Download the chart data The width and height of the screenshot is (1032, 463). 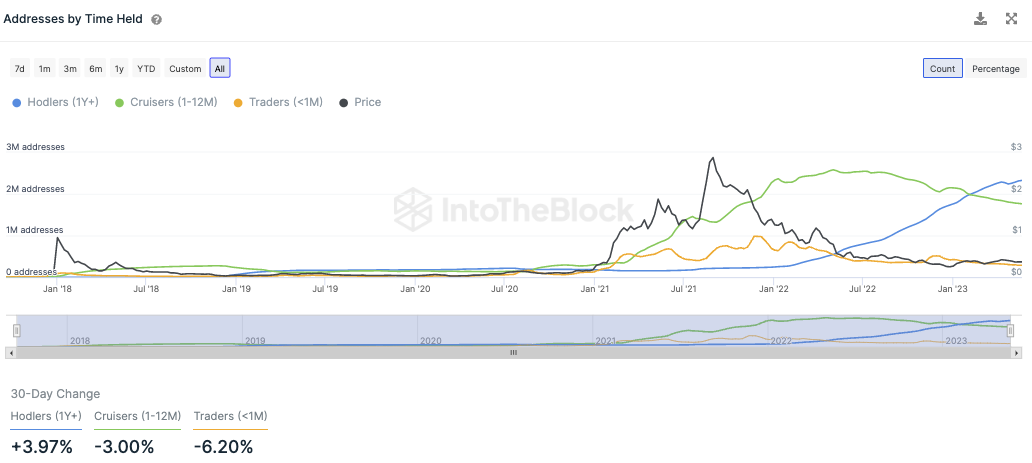[x=980, y=19]
